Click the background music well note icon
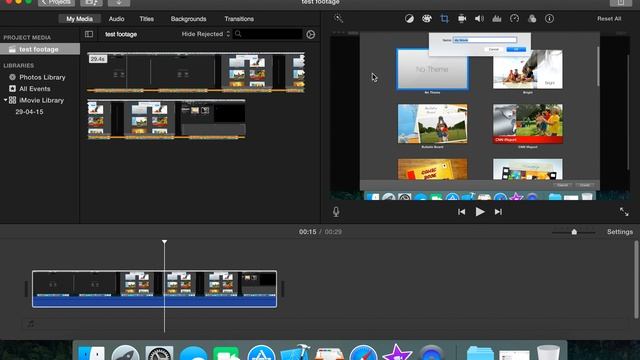The width and height of the screenshot is (640, 360). (31, 324)
